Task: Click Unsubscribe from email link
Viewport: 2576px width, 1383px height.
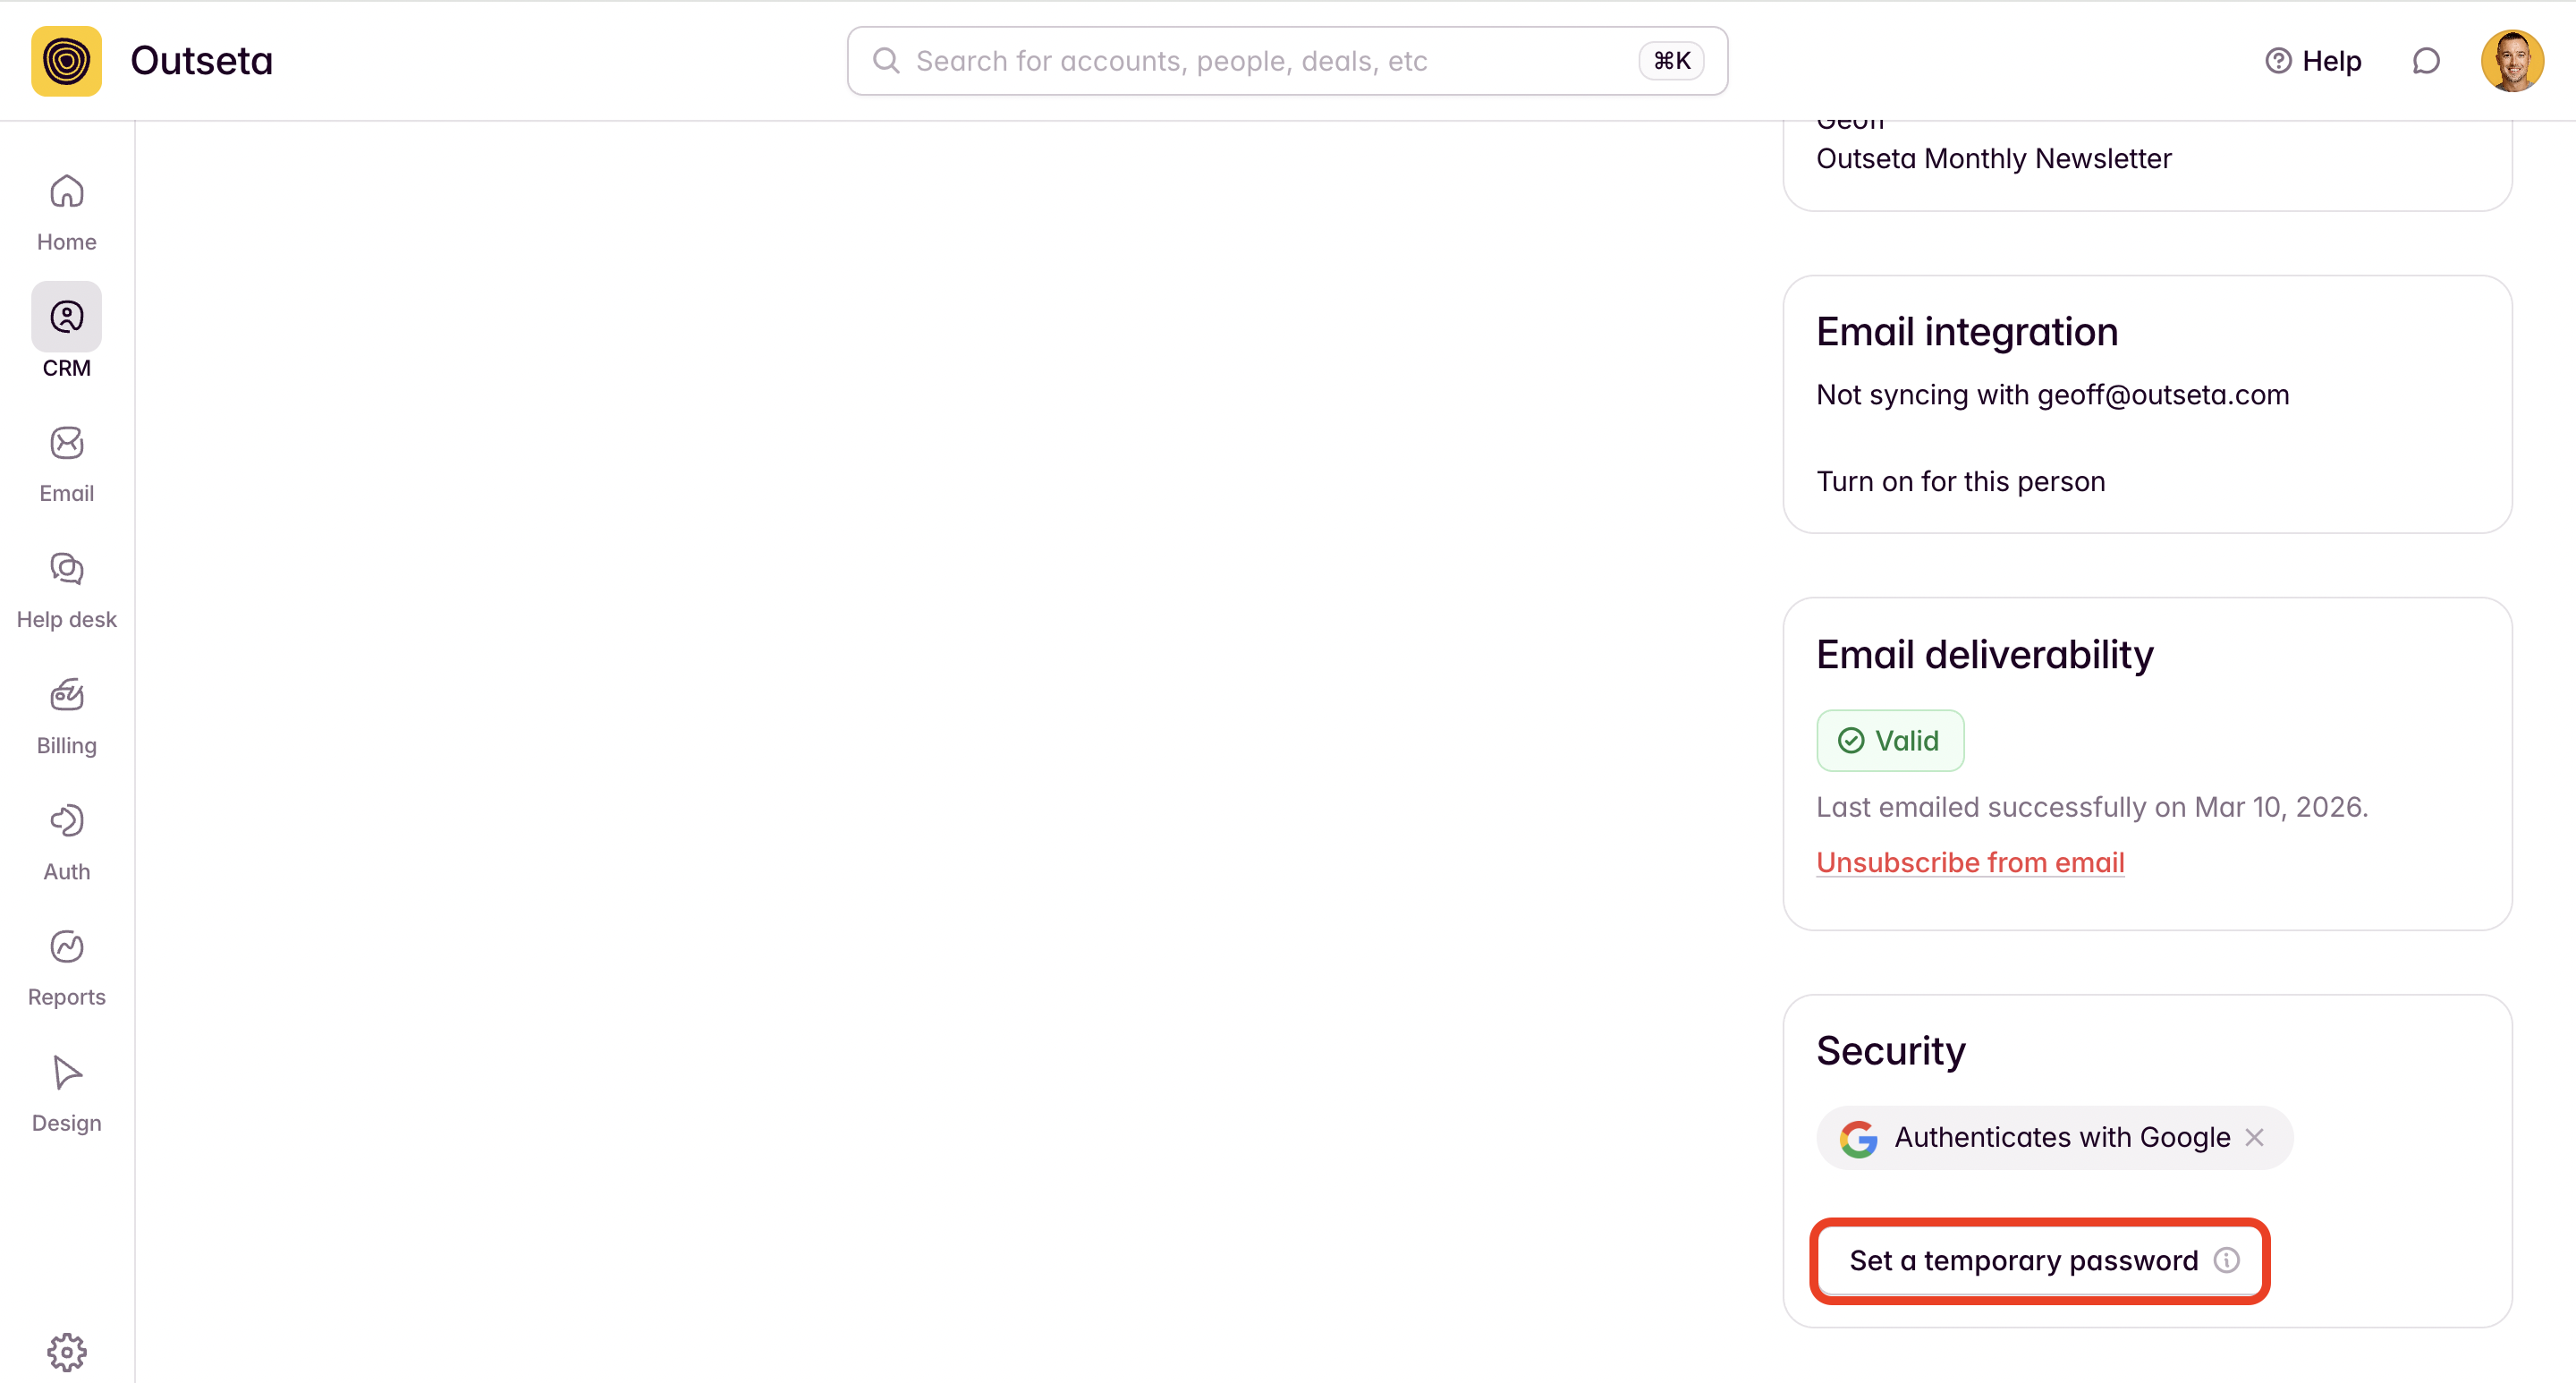Action: pyautogui.click(x=1969, y=862)
